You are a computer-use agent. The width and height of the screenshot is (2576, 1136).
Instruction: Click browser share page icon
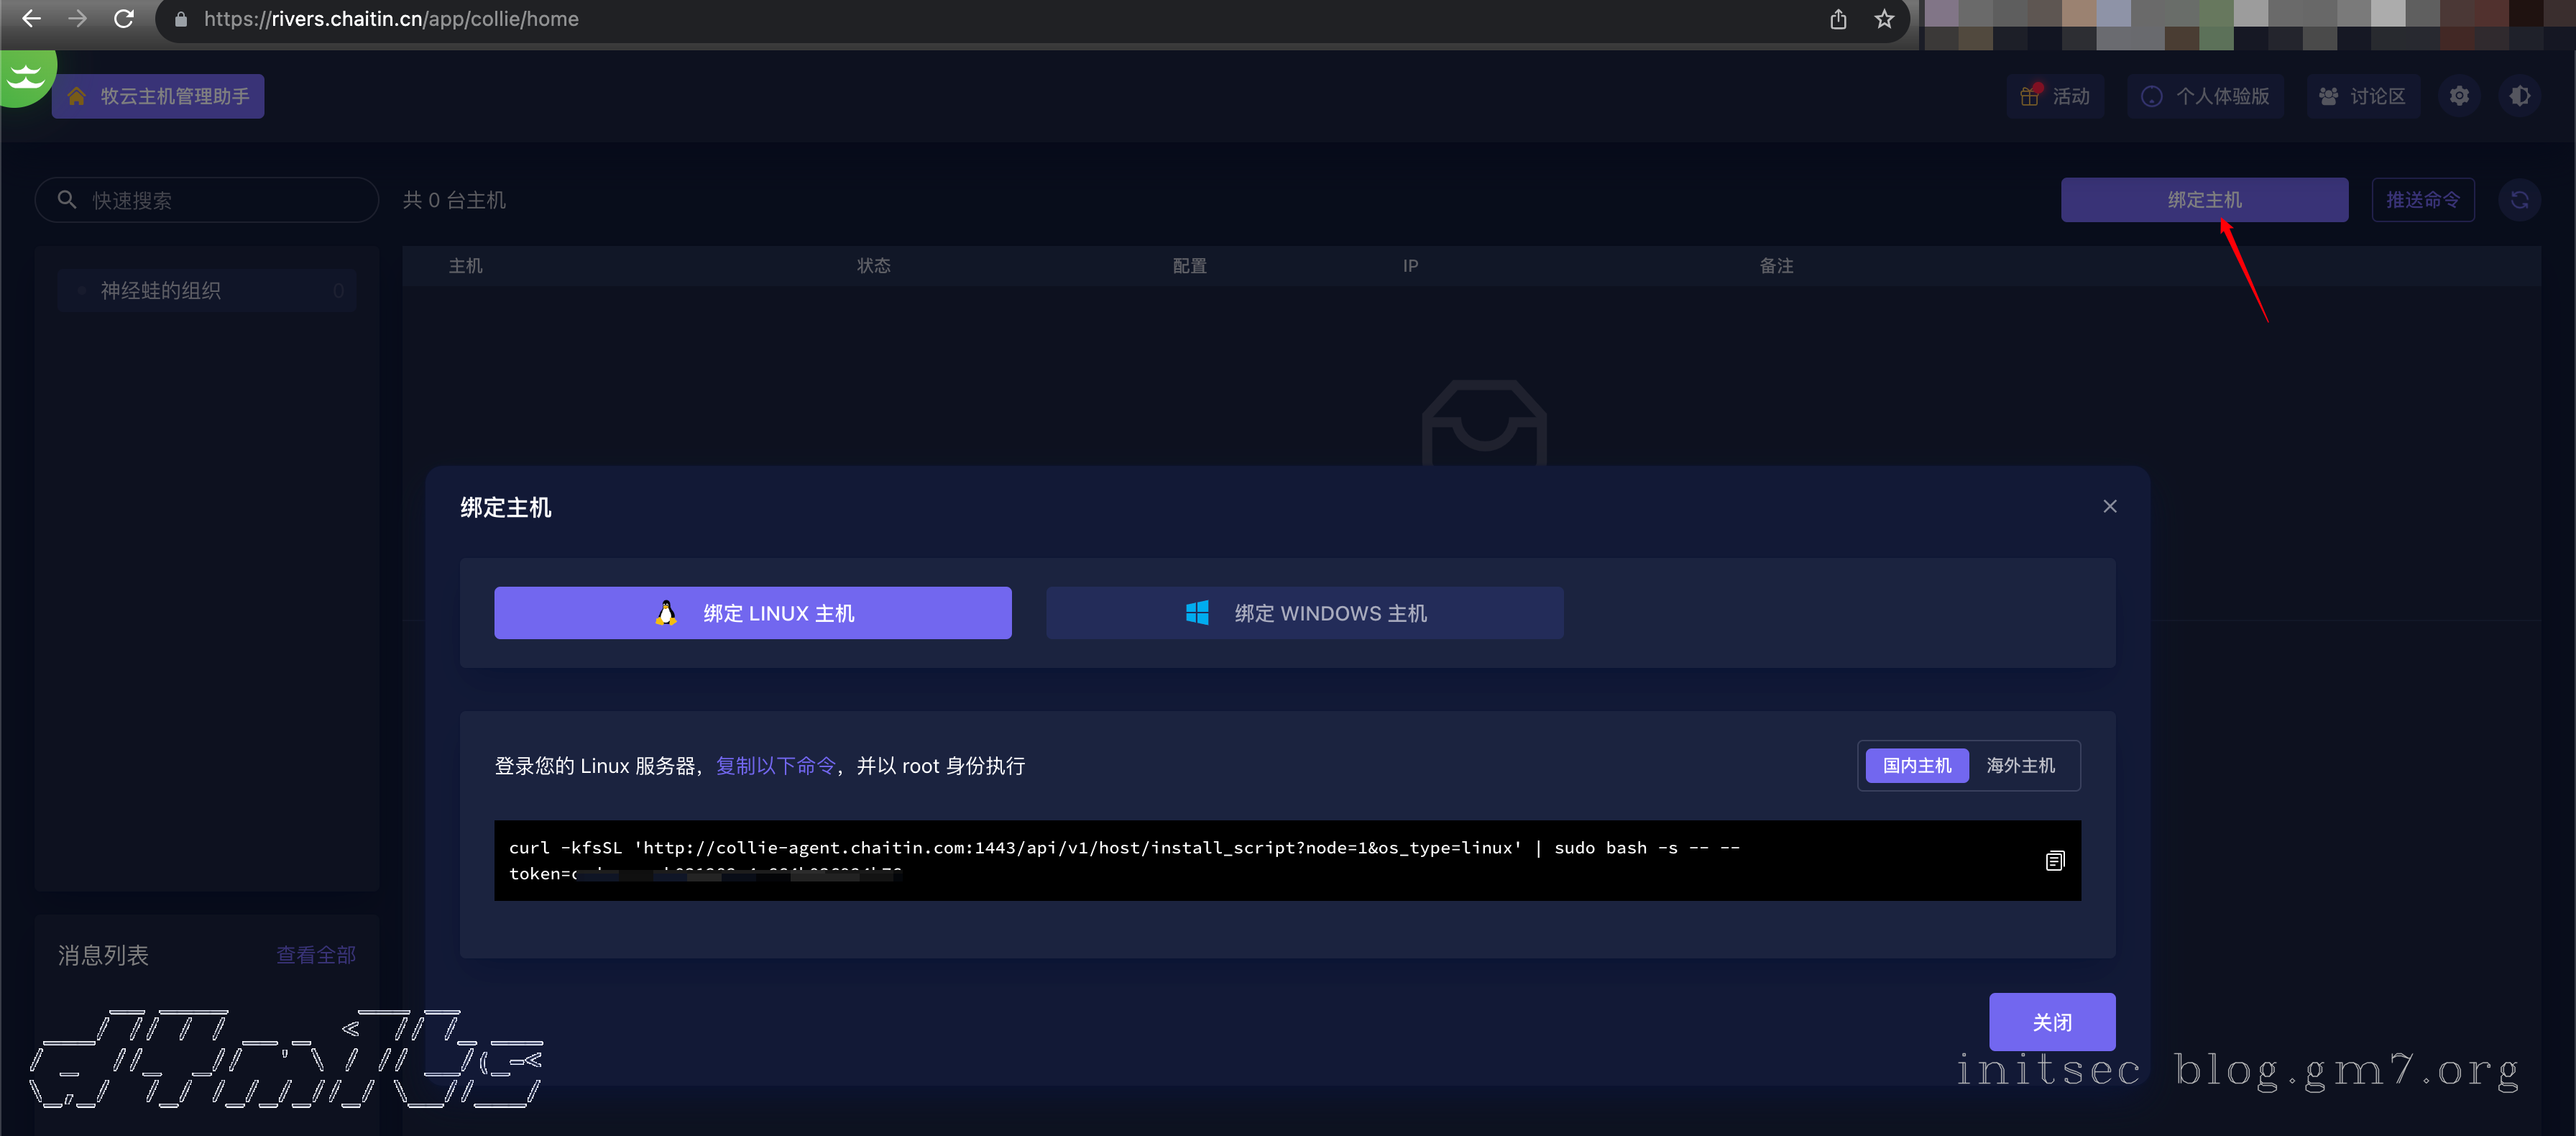pyautogui.click(x=1838, y=19)
